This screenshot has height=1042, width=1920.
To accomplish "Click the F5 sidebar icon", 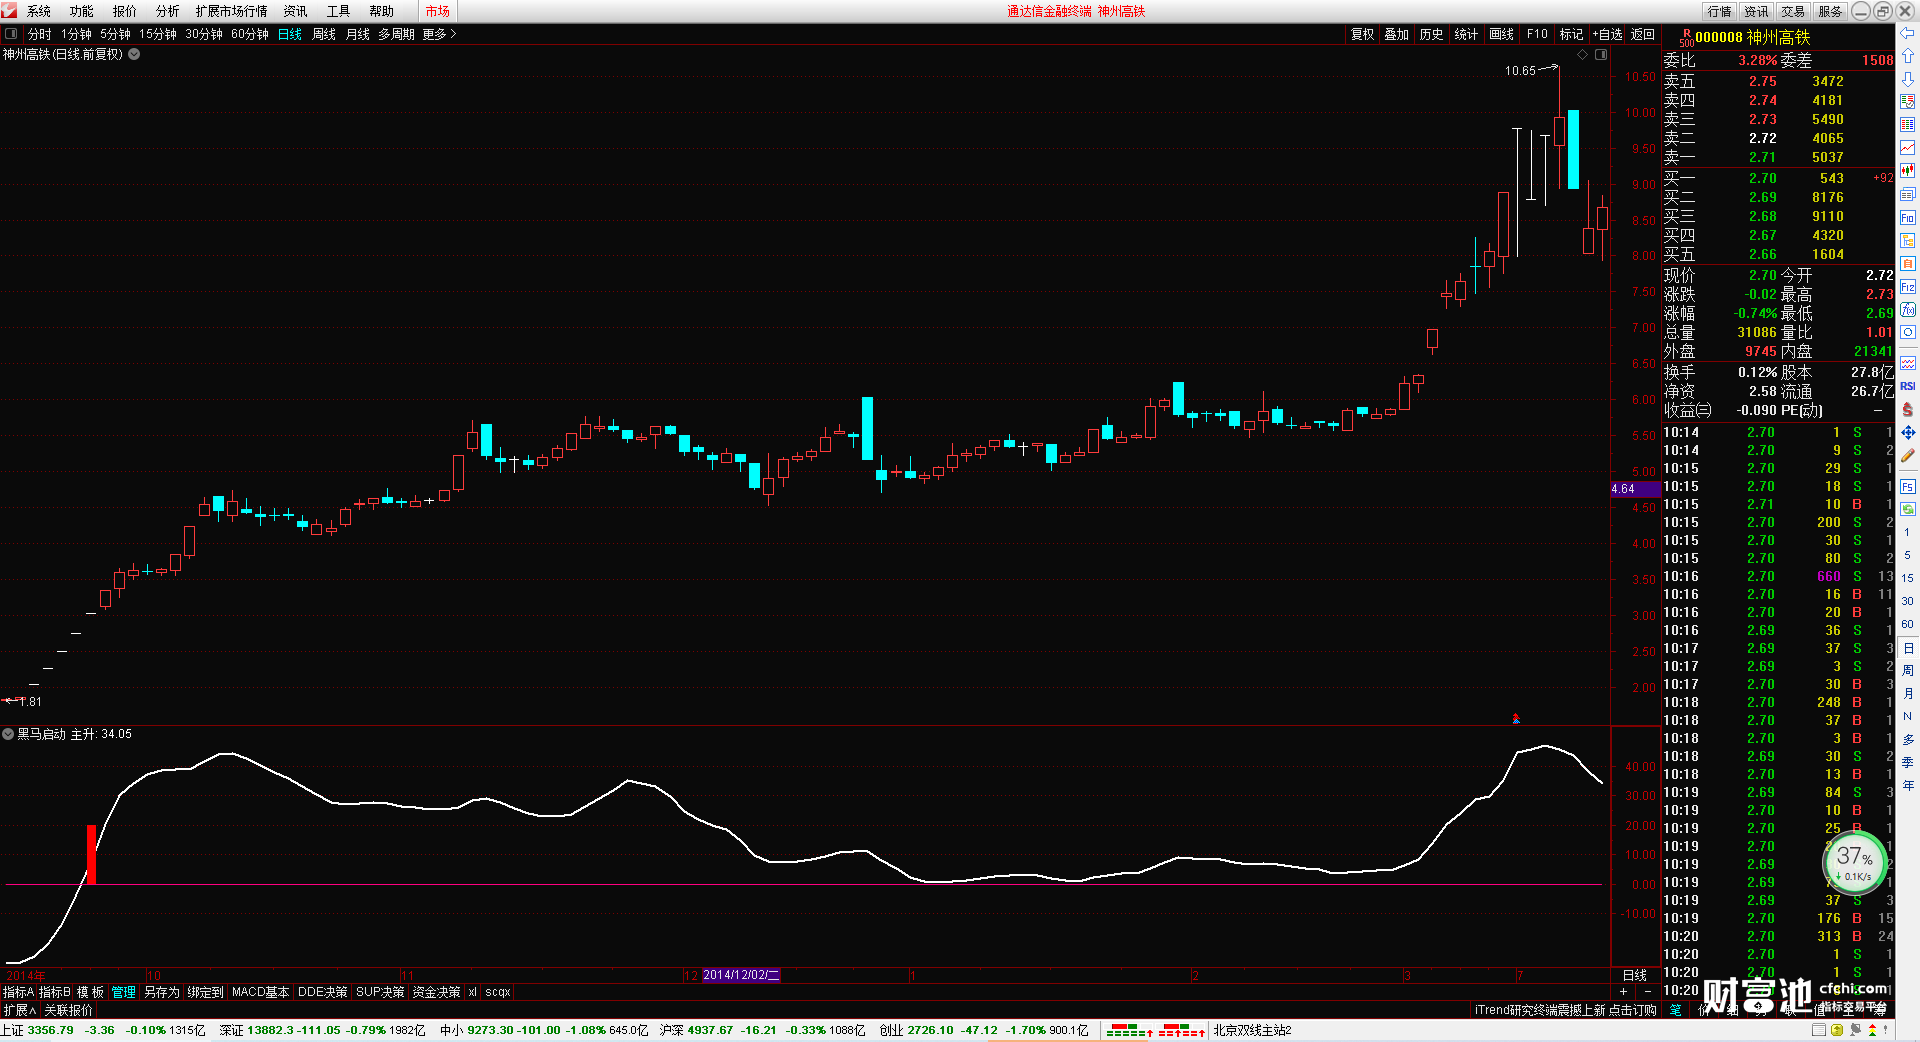I will click(x=1908, y=487).
